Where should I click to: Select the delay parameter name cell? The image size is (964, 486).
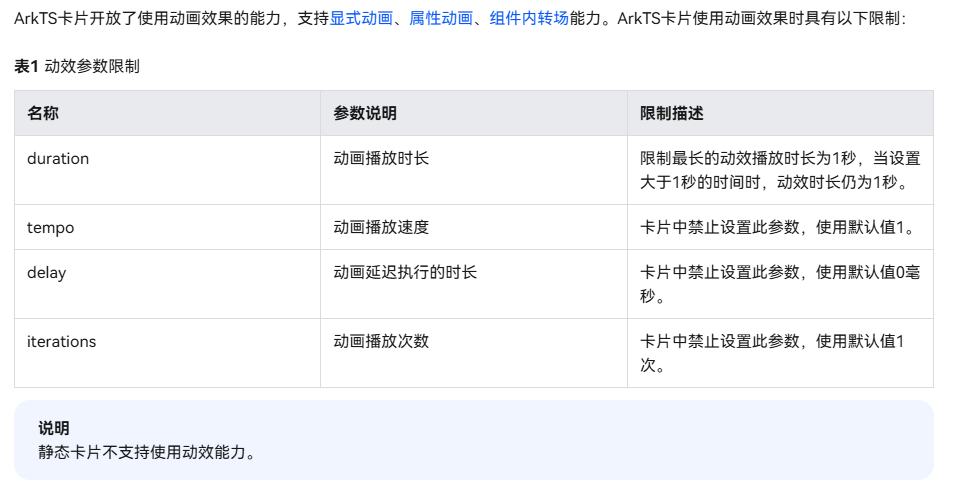click(x=46, y=272)
